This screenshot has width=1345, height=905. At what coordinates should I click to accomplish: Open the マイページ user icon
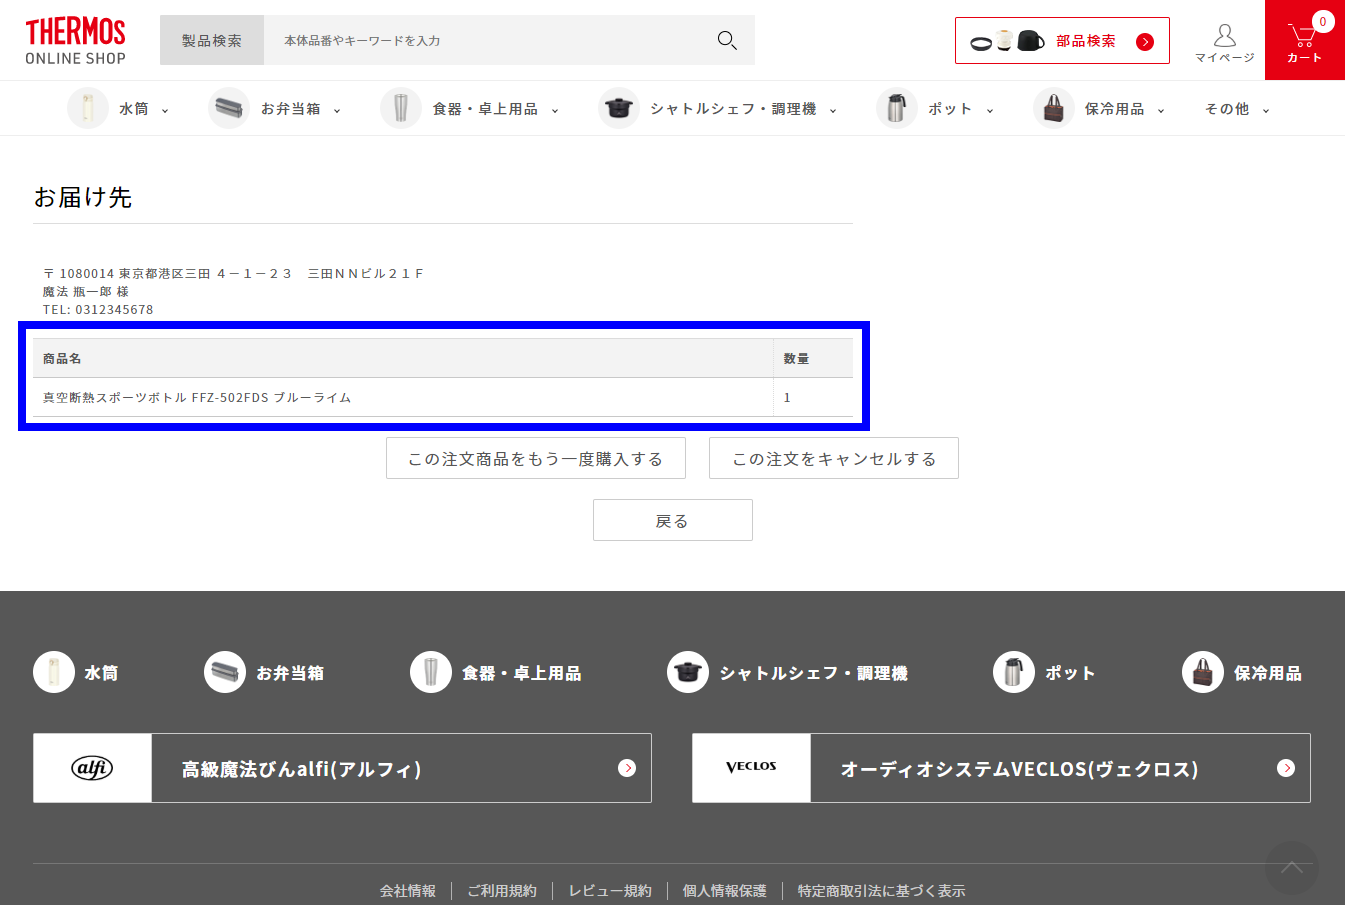pyautogui.click(x=1224, y=43)
